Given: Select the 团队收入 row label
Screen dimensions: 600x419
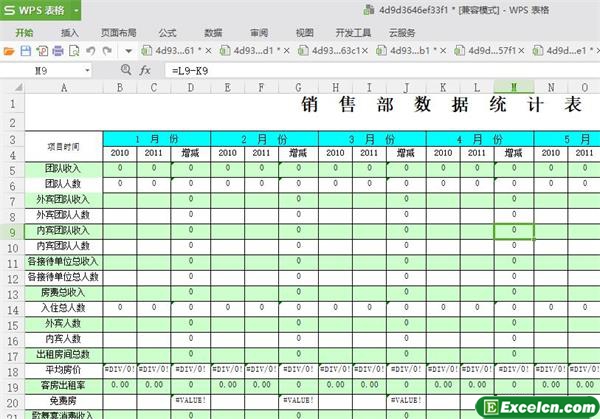Looking at the screenshot, I should [63, 169].
